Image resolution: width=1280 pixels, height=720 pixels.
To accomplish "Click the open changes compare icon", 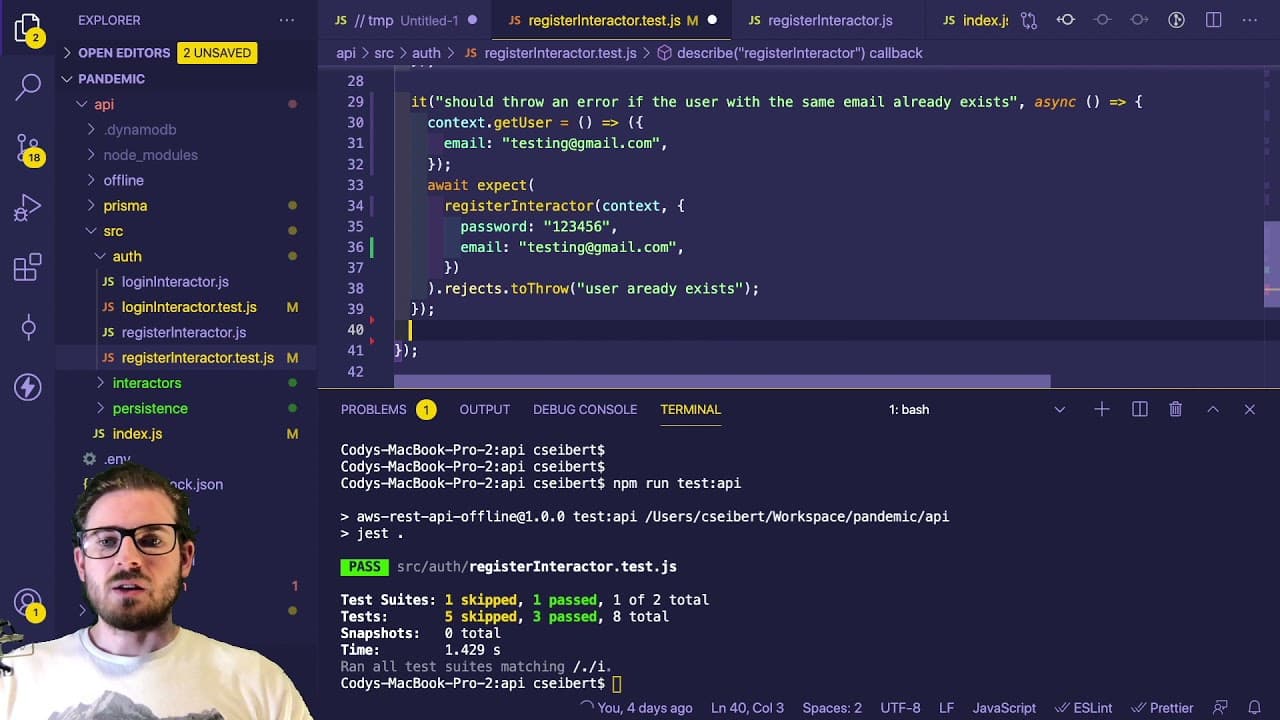I will coord(1030,20).
